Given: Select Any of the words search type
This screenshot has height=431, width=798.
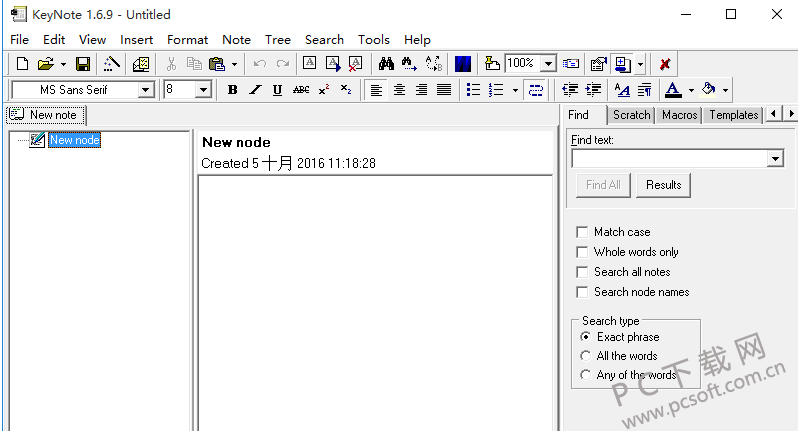Looking at the screenshot, I should pos(586,375).
